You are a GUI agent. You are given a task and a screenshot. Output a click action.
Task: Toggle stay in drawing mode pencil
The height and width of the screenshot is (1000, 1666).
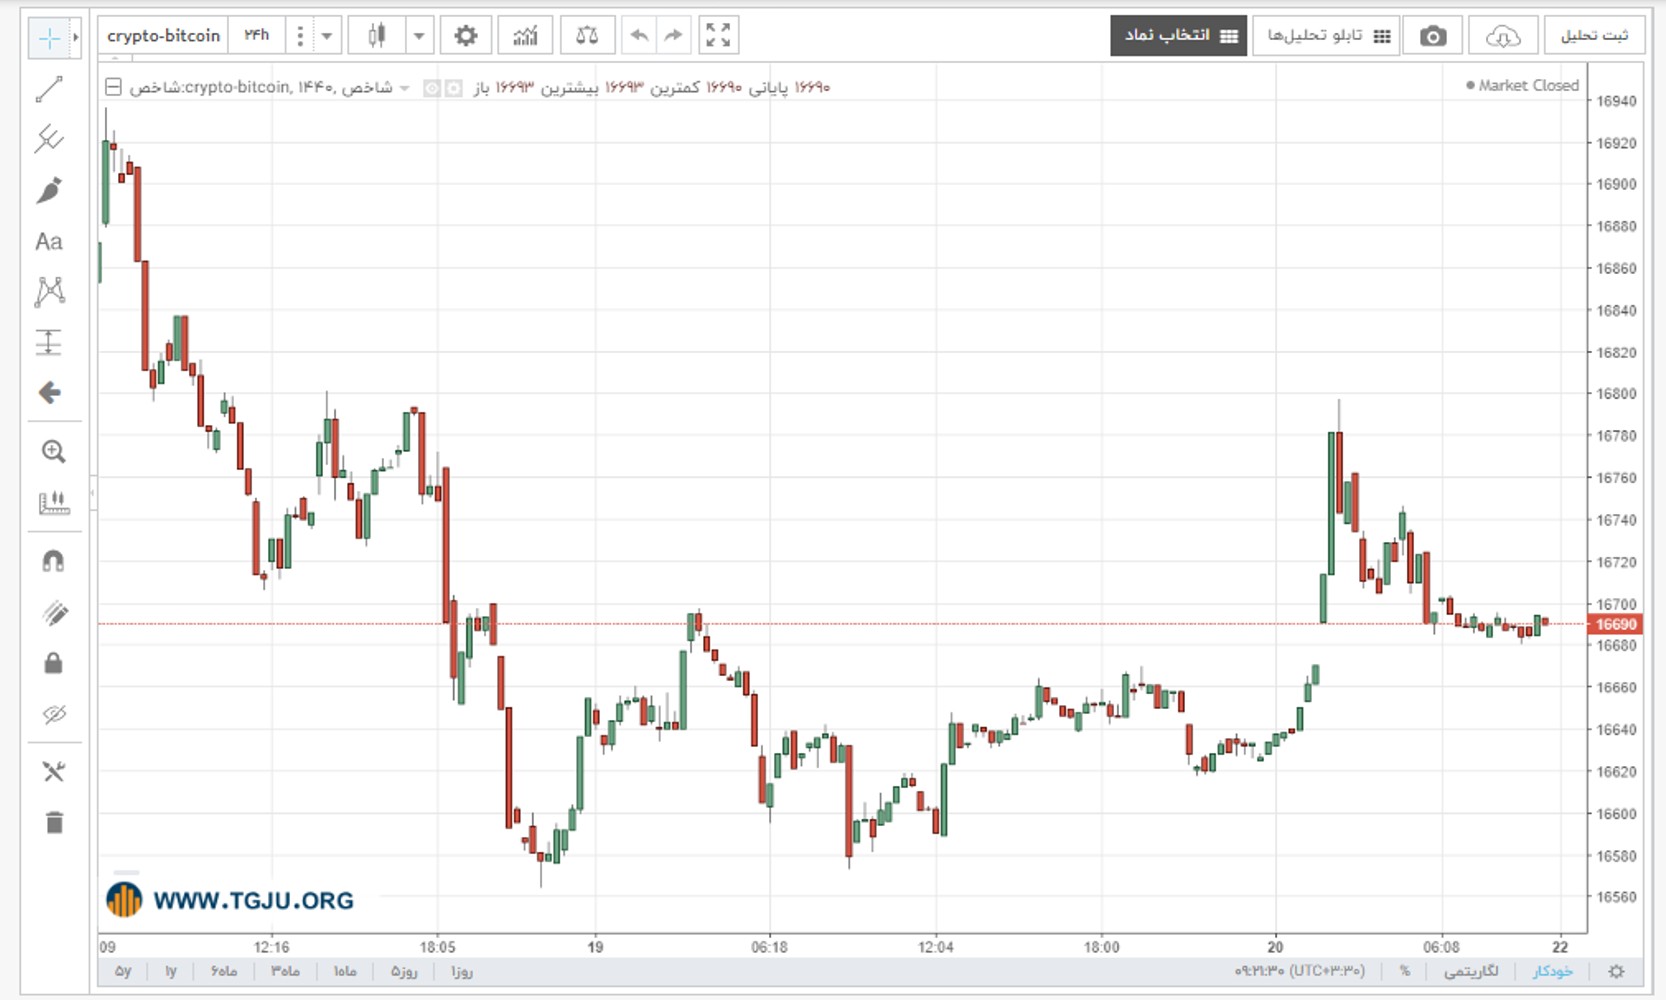[54, 612]
